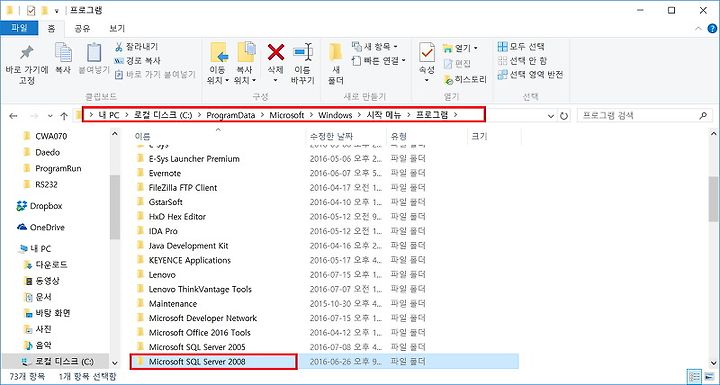Click Invert selection (선택 영역 반전)
The height and width of the screenshot is (385, 720).
tap(530, 74)
